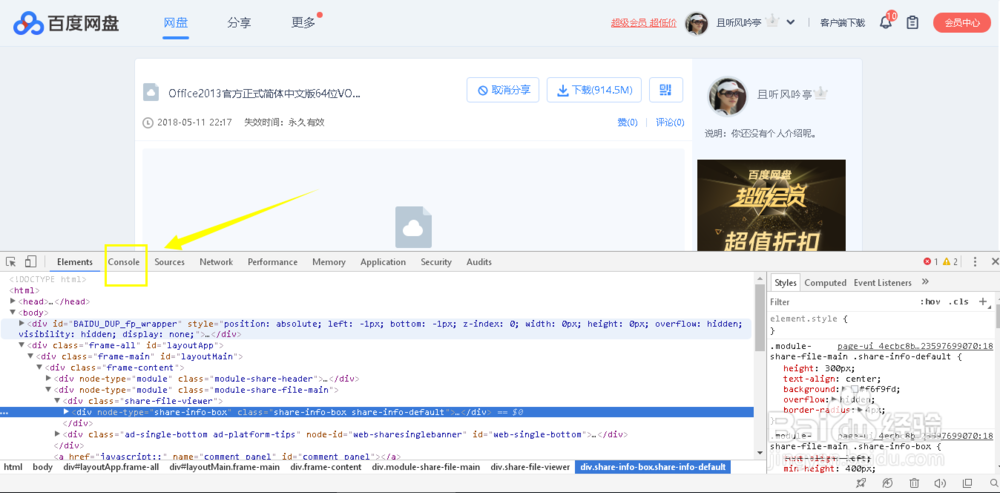Image resolution: width=1000 pixels, height=493 pixels.
Task: Open the 更多 navigation menu
Action: [304, 23]
